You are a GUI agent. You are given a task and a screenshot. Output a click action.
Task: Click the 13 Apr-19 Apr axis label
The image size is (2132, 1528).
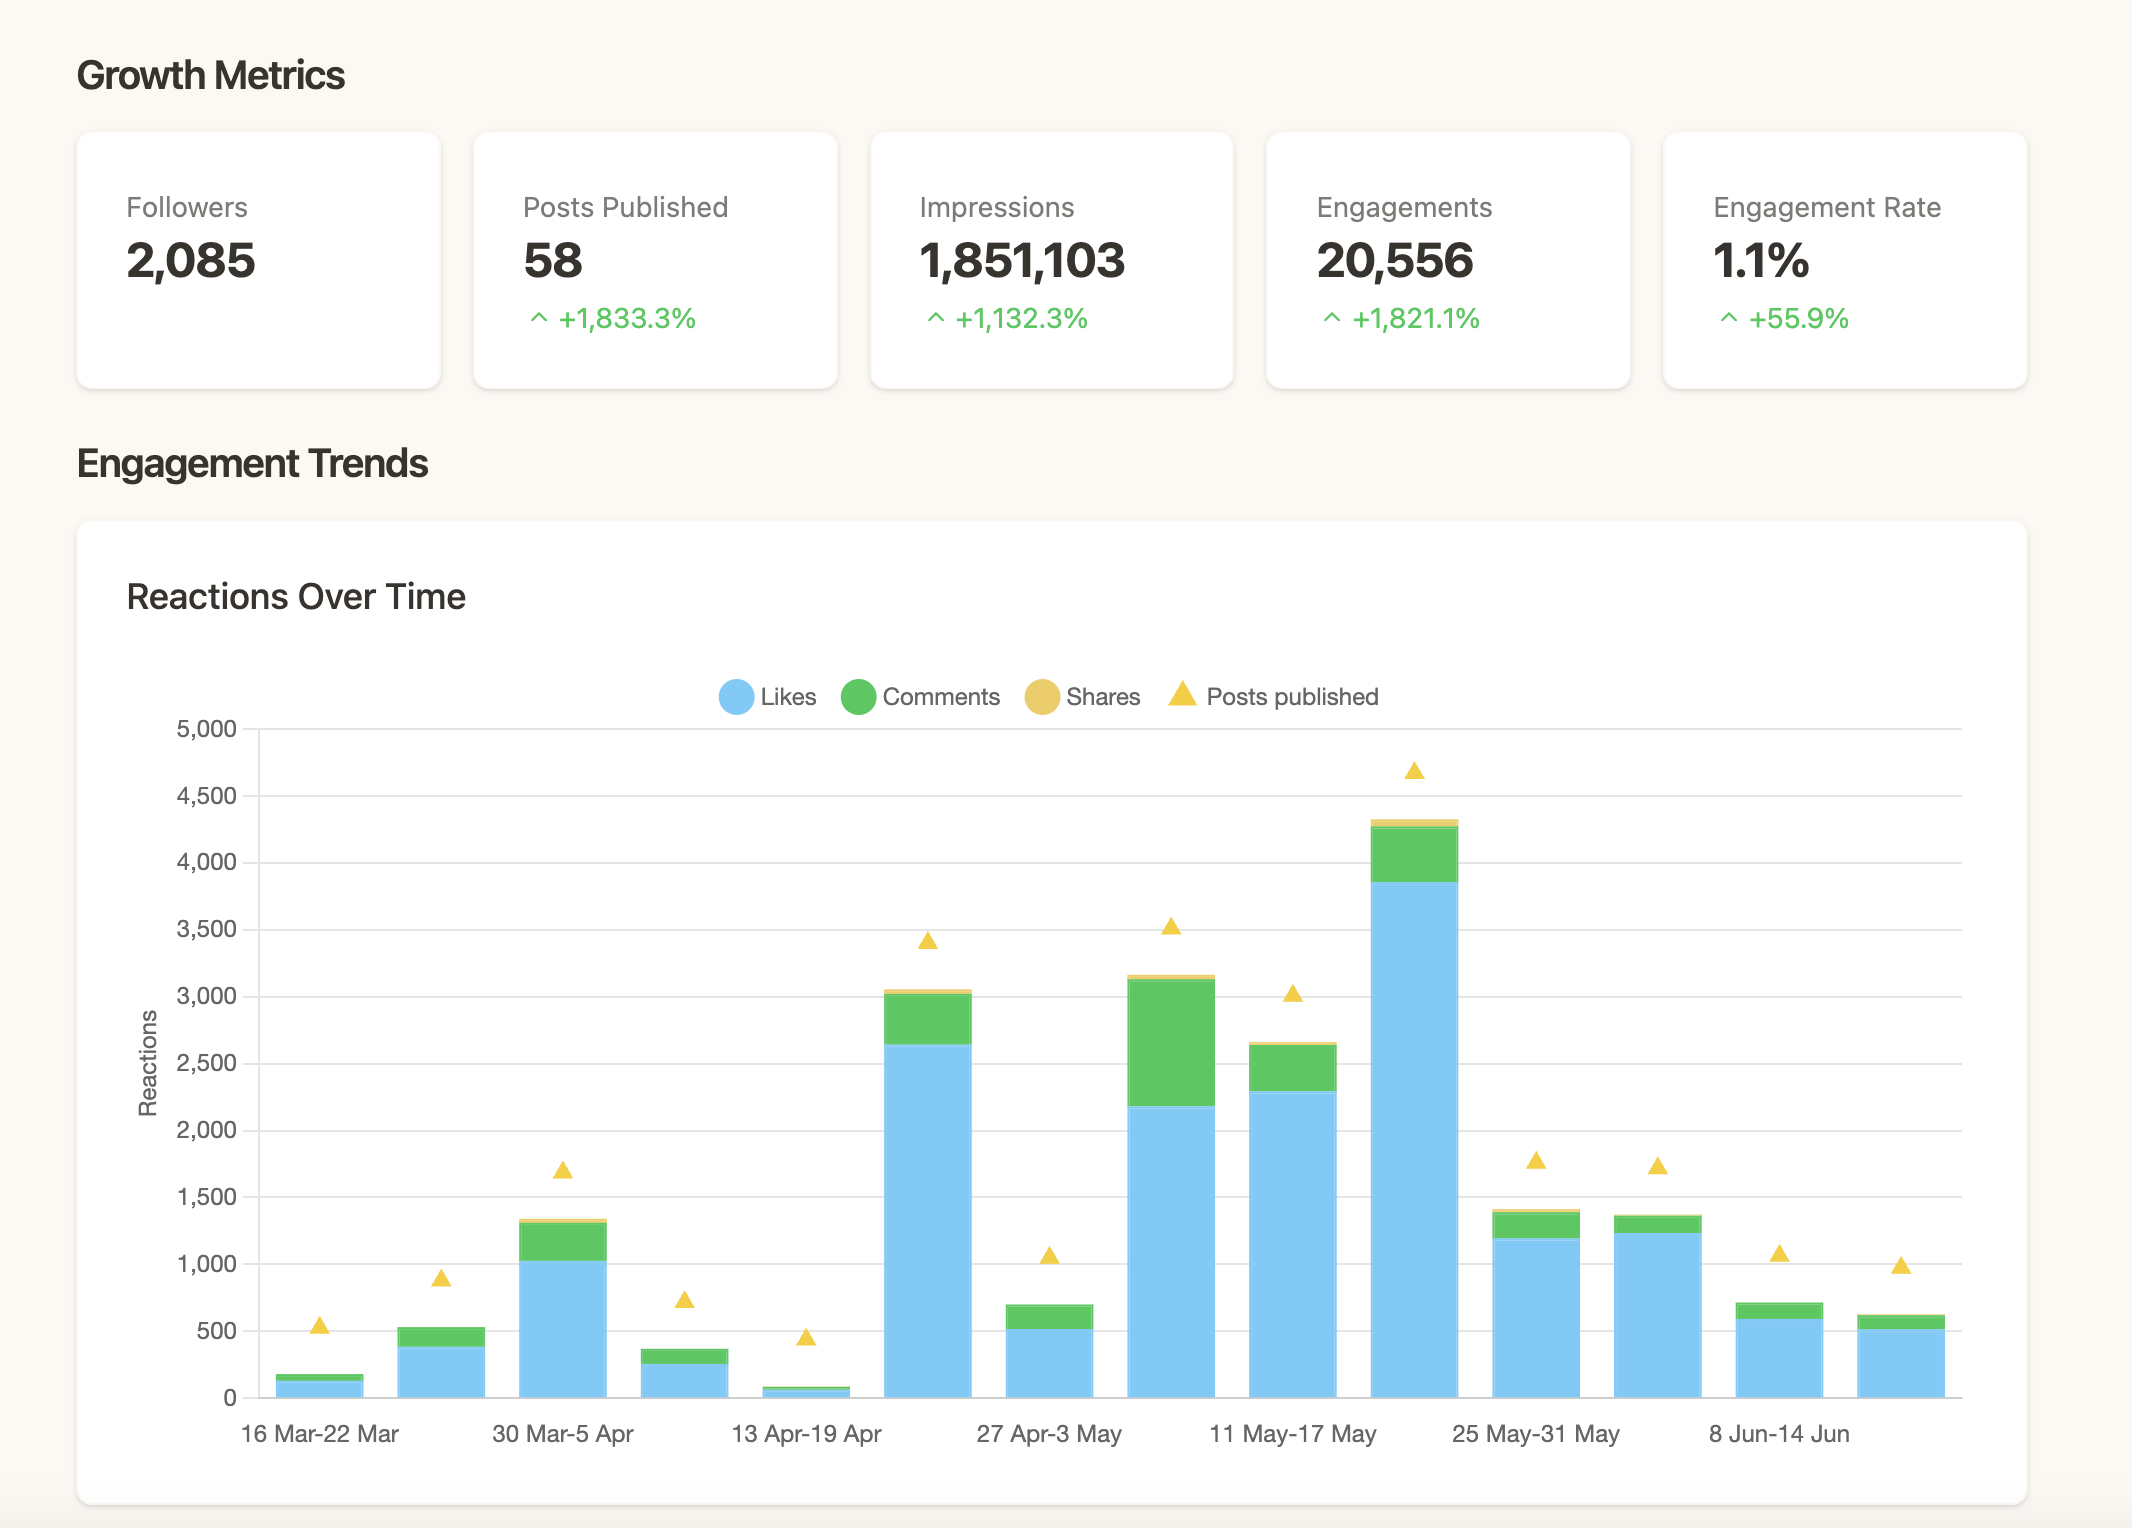806,1434
